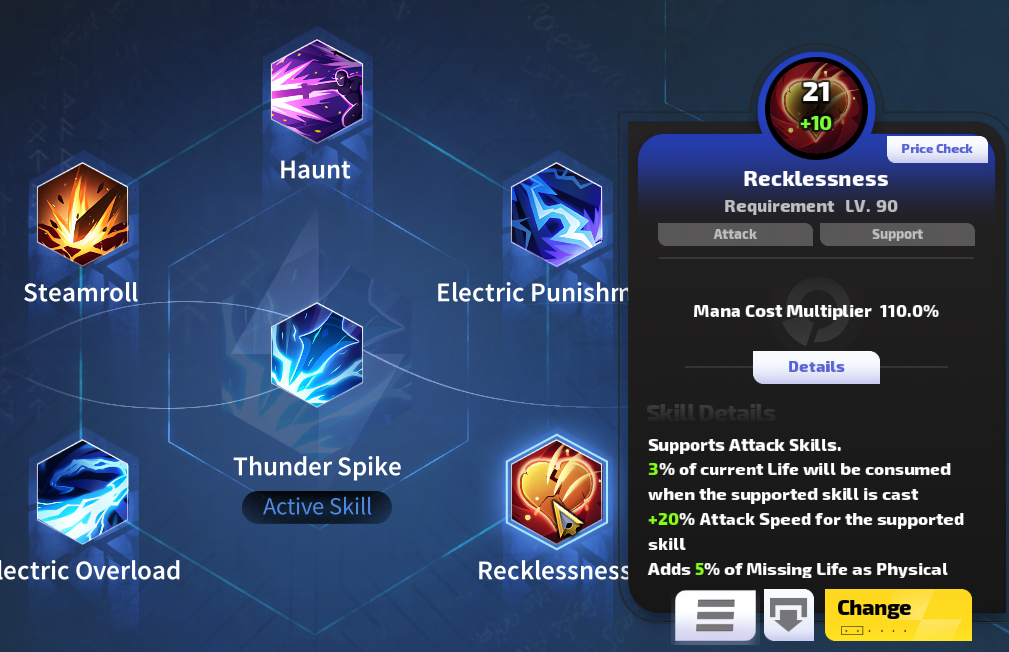Screen dimensions: 1009x652
Task: Click the Thunder Spike skill name
Action: click(317, 467)
